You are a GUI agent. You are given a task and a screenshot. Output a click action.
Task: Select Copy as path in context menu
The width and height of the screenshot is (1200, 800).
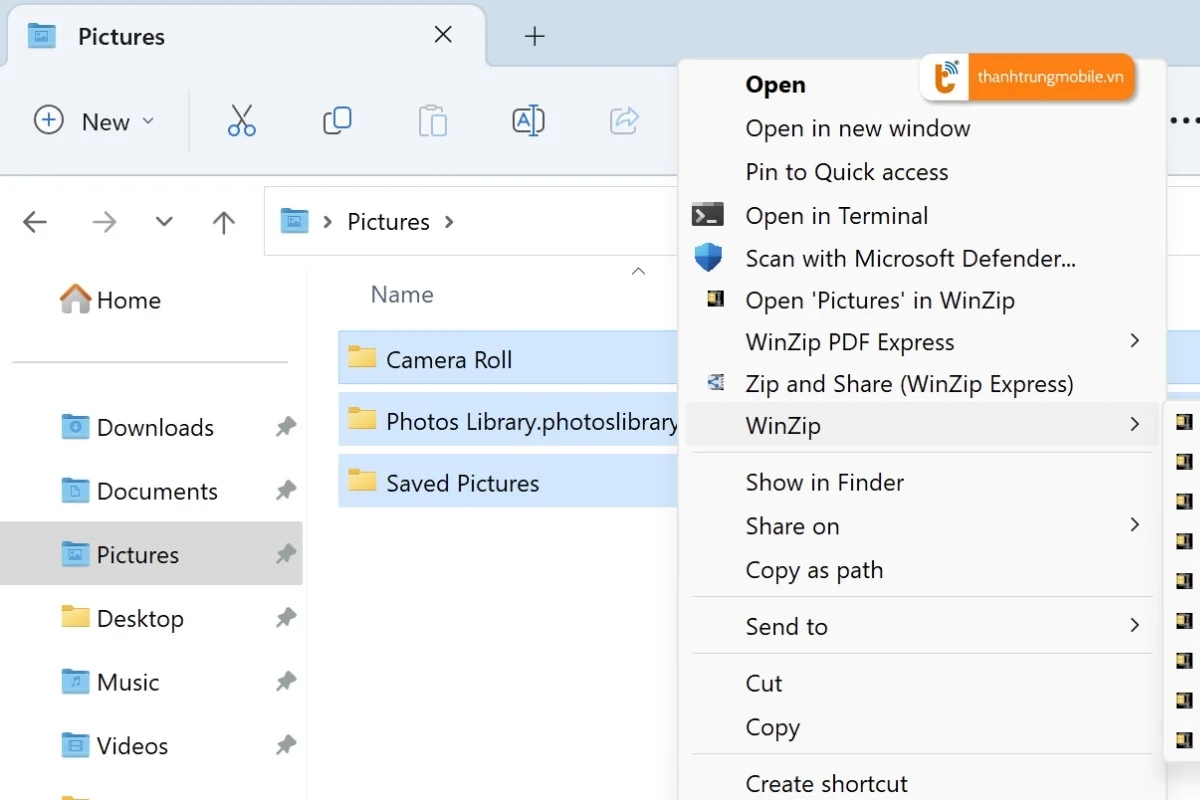point(814,570)
